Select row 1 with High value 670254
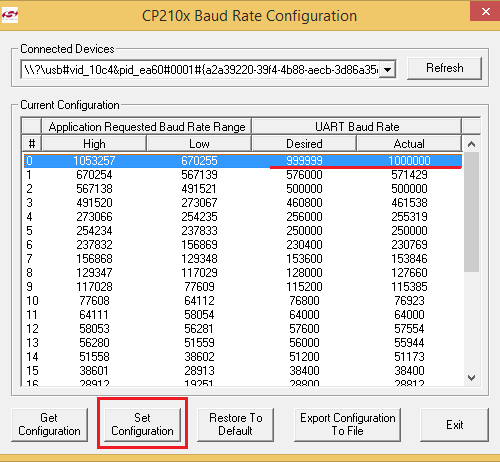 pos(243,175)
